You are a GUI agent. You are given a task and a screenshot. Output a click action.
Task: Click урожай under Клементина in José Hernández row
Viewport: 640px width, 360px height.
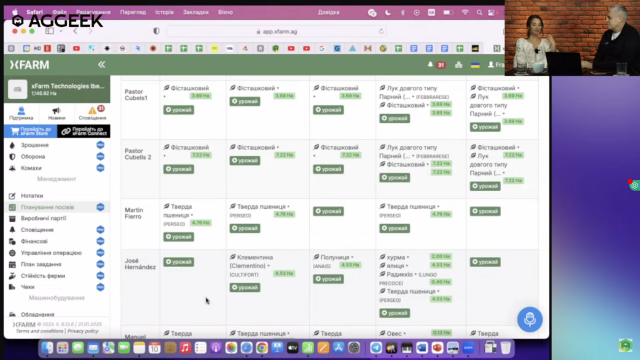(245, 287)
